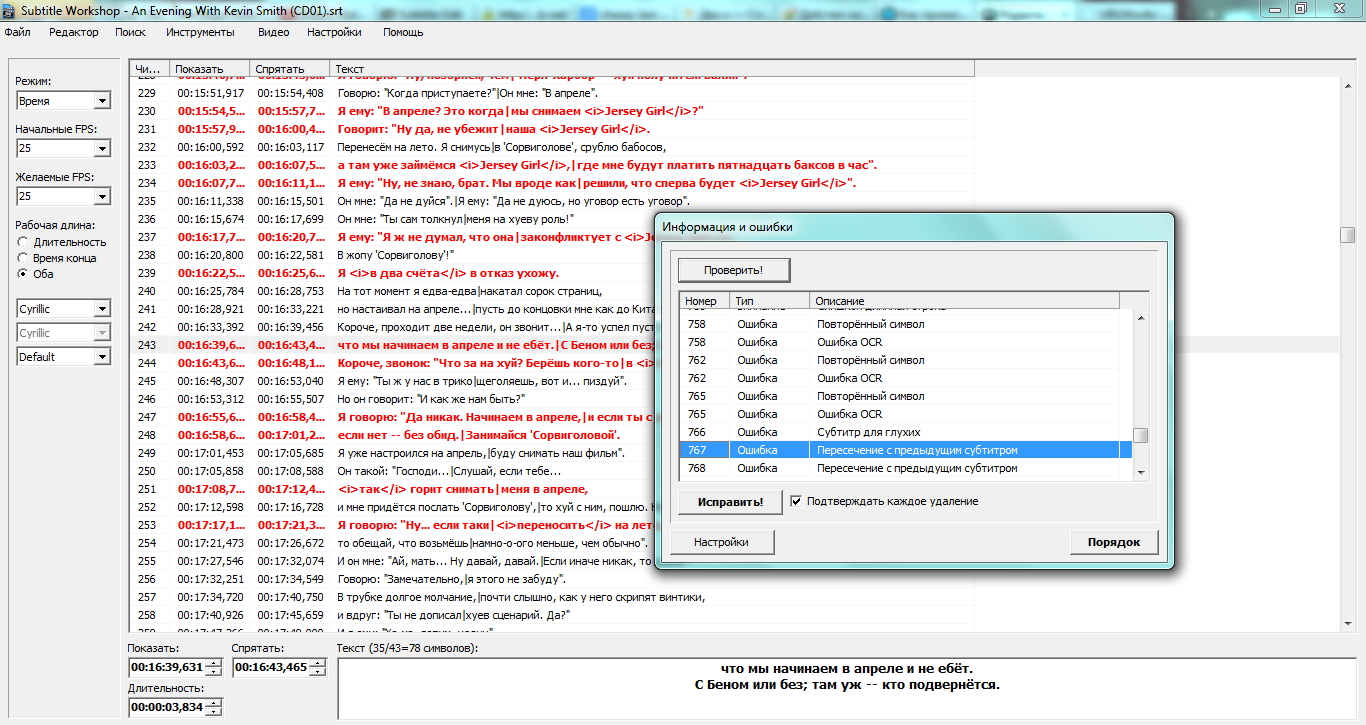1366x725 pixels.
Task: Open the Инструменты menu
Action: pos(200,32)
